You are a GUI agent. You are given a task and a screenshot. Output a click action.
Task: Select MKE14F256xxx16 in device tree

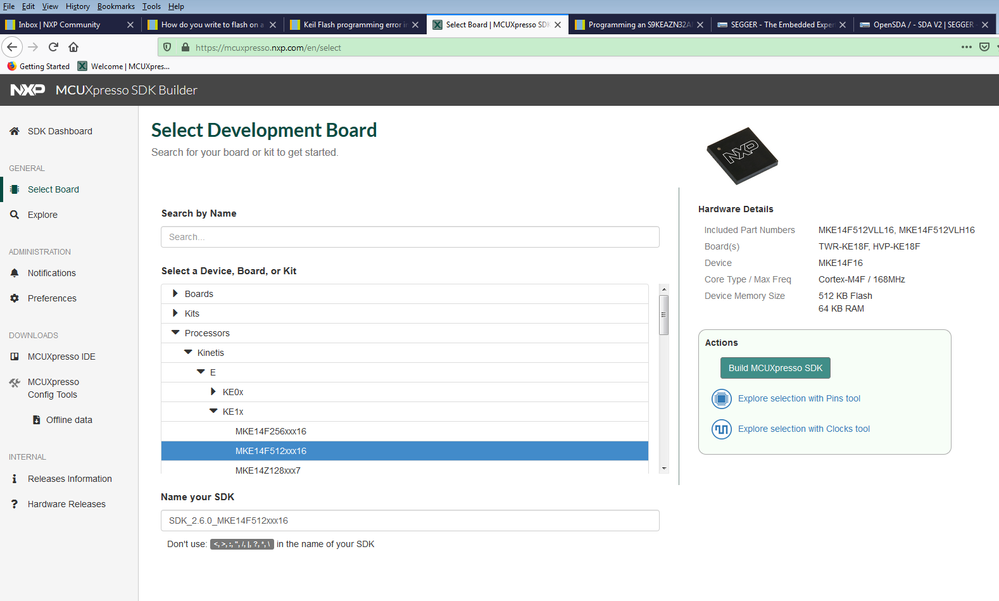[405, 431]
